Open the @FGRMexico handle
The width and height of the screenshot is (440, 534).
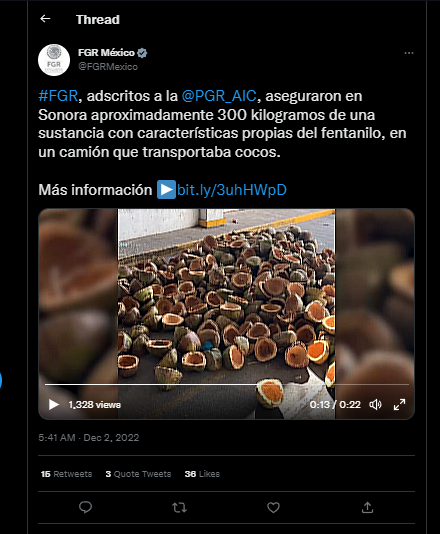pyautogui.click(x=108, y=67)
